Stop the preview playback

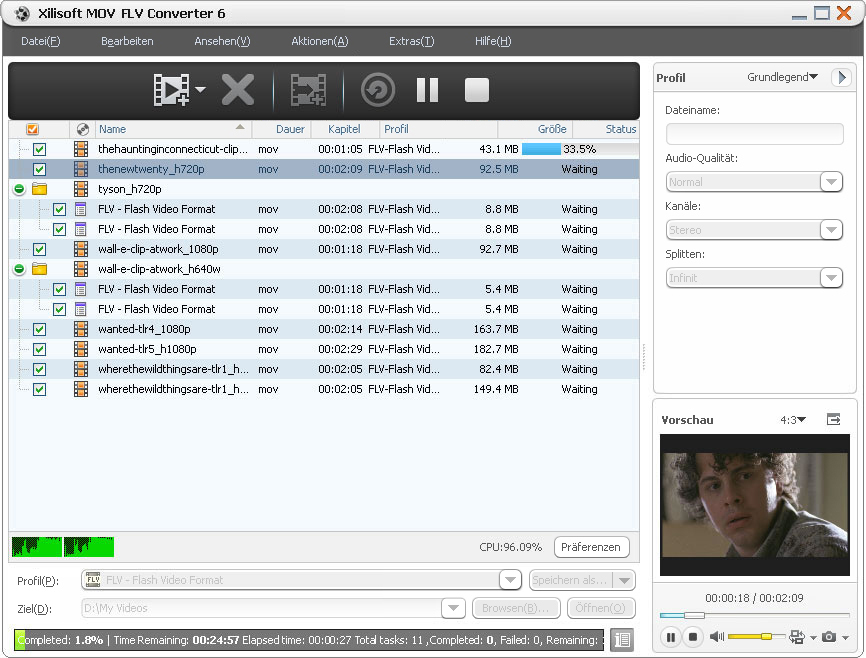(693, 637)
